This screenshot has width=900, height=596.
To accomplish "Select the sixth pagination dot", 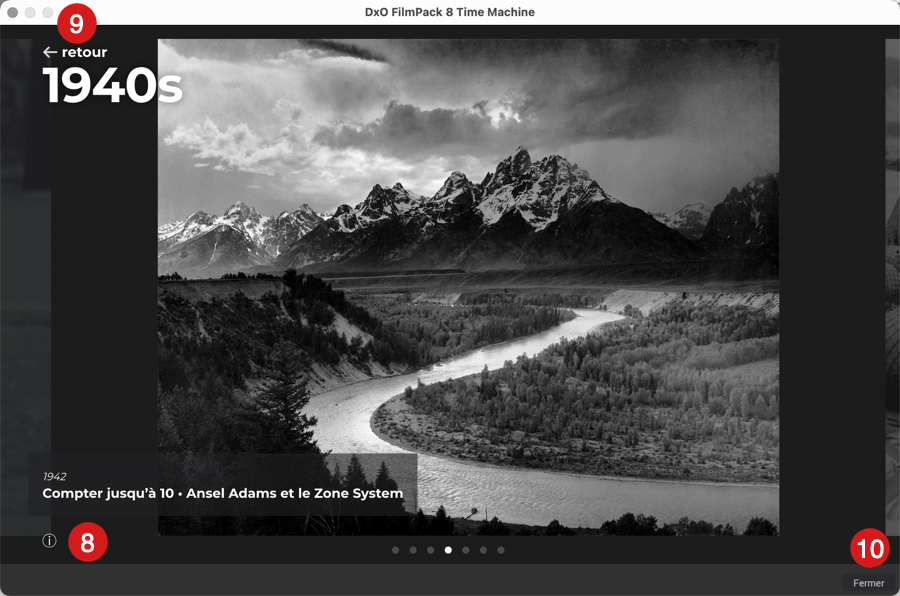I will pos(483,550).
